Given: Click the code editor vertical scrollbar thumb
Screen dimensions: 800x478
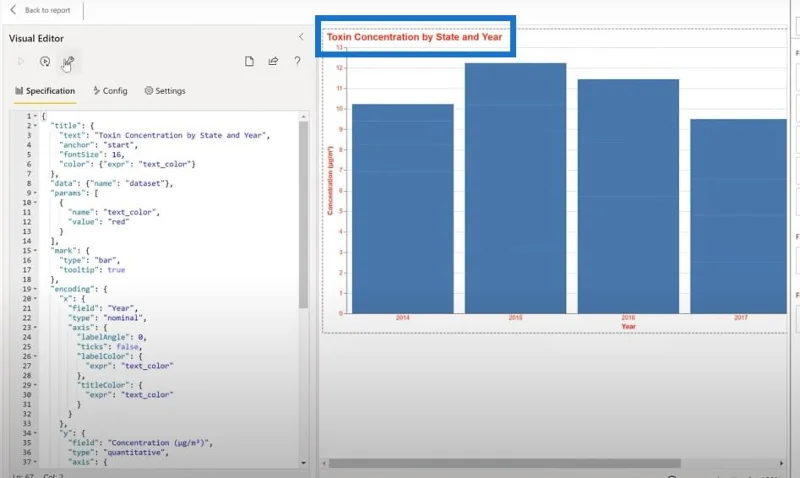Looking at the screenshot, I should click(304, 215).
